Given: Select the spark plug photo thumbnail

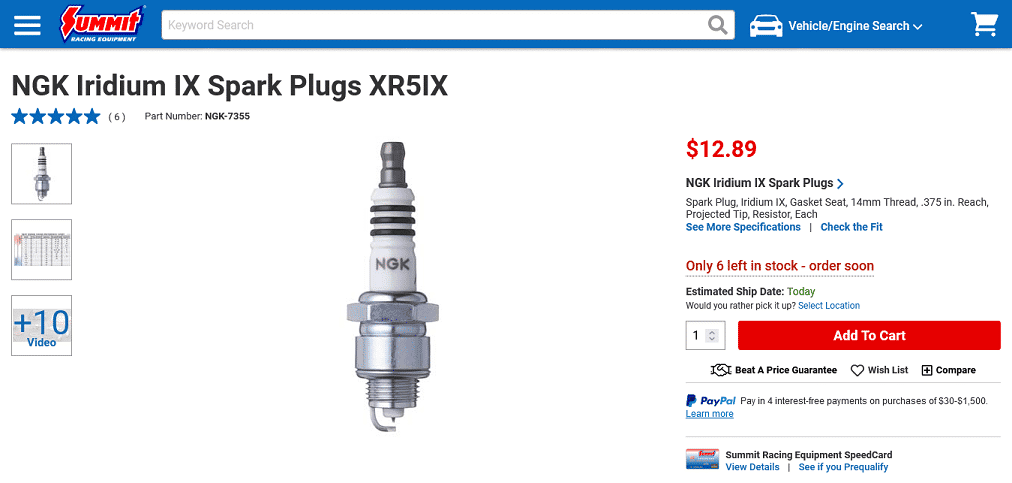Looking at the screenshot, I should 41,174.
